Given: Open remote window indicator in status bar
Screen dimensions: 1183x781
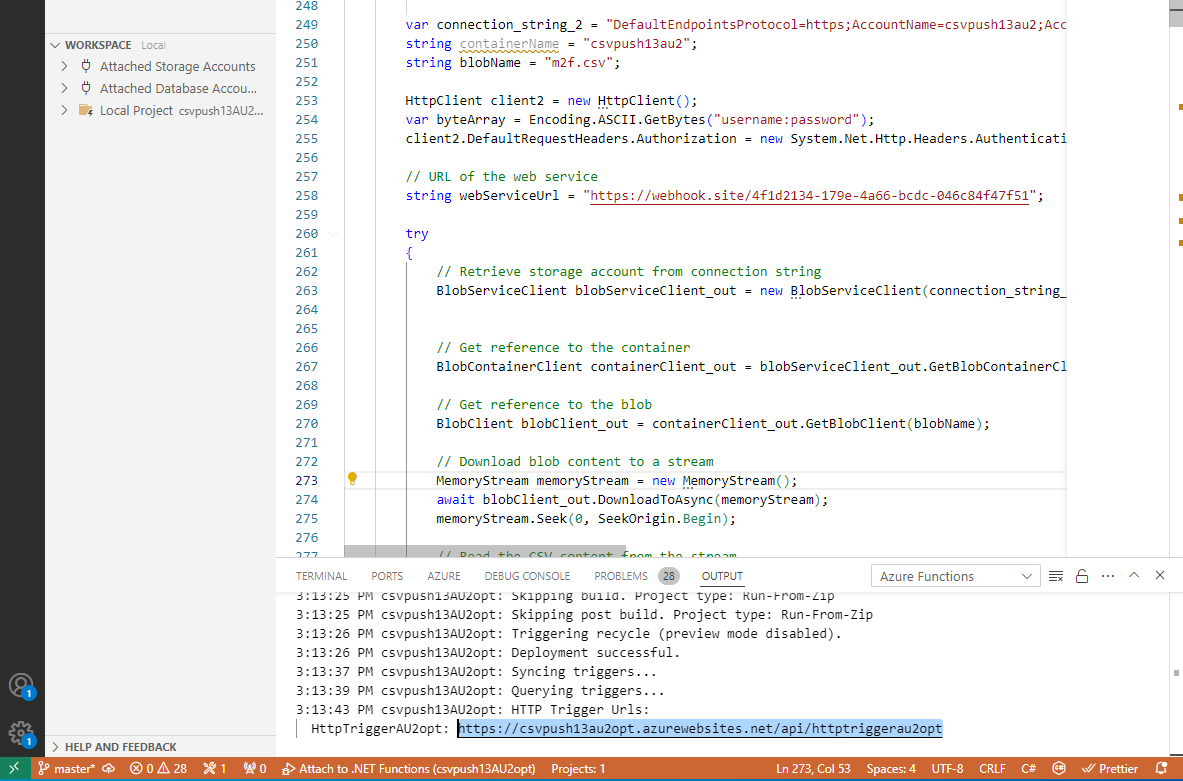Looking at the screenshot, I should [14, 769].
